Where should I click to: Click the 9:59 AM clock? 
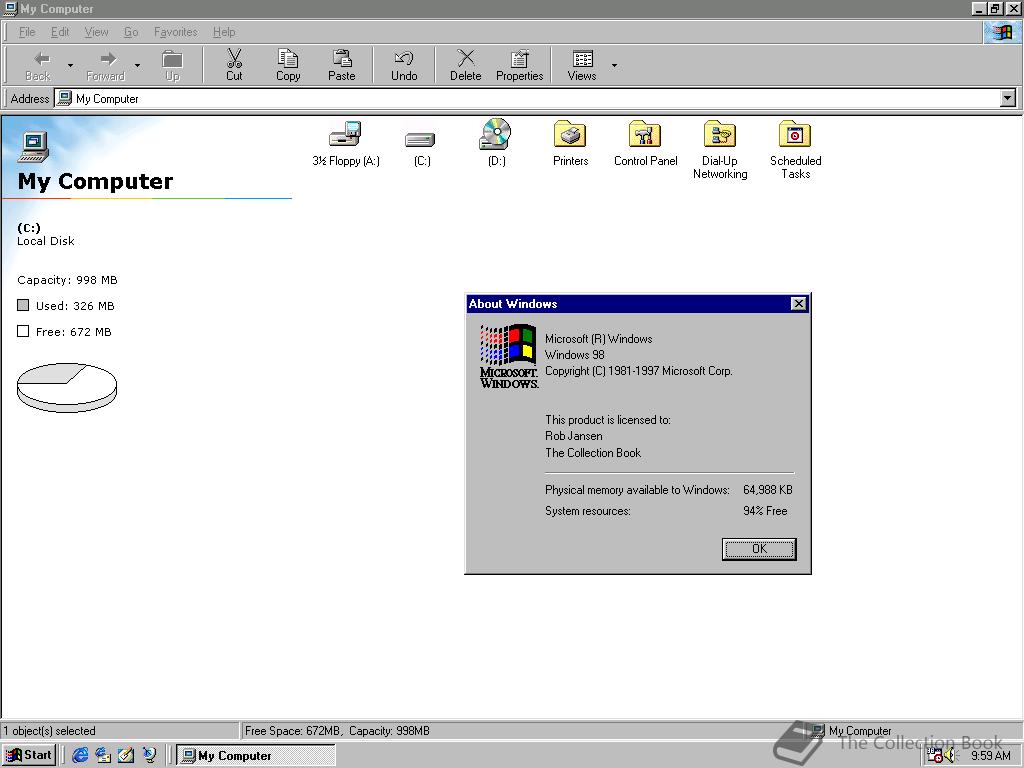pyautogui.click(x=991, y=756)
